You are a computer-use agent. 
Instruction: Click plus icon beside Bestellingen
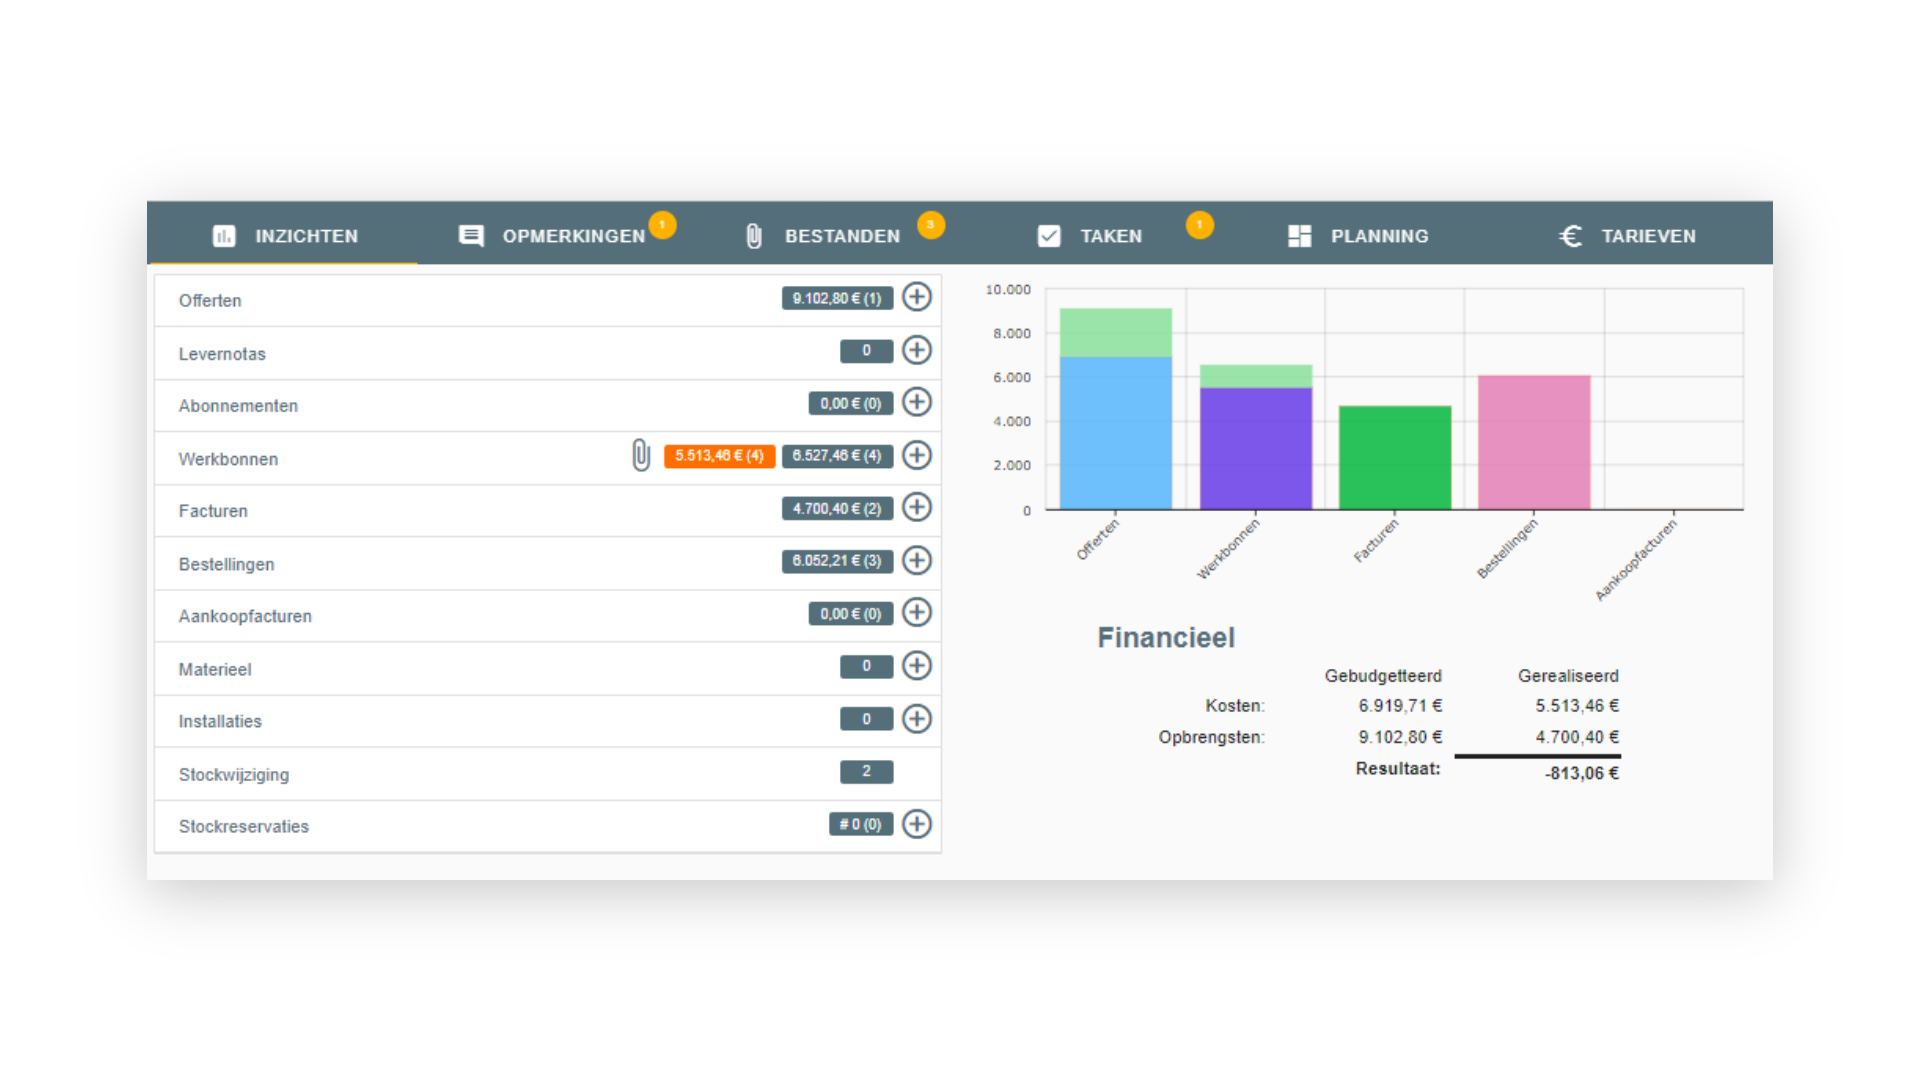pos(916,560)
